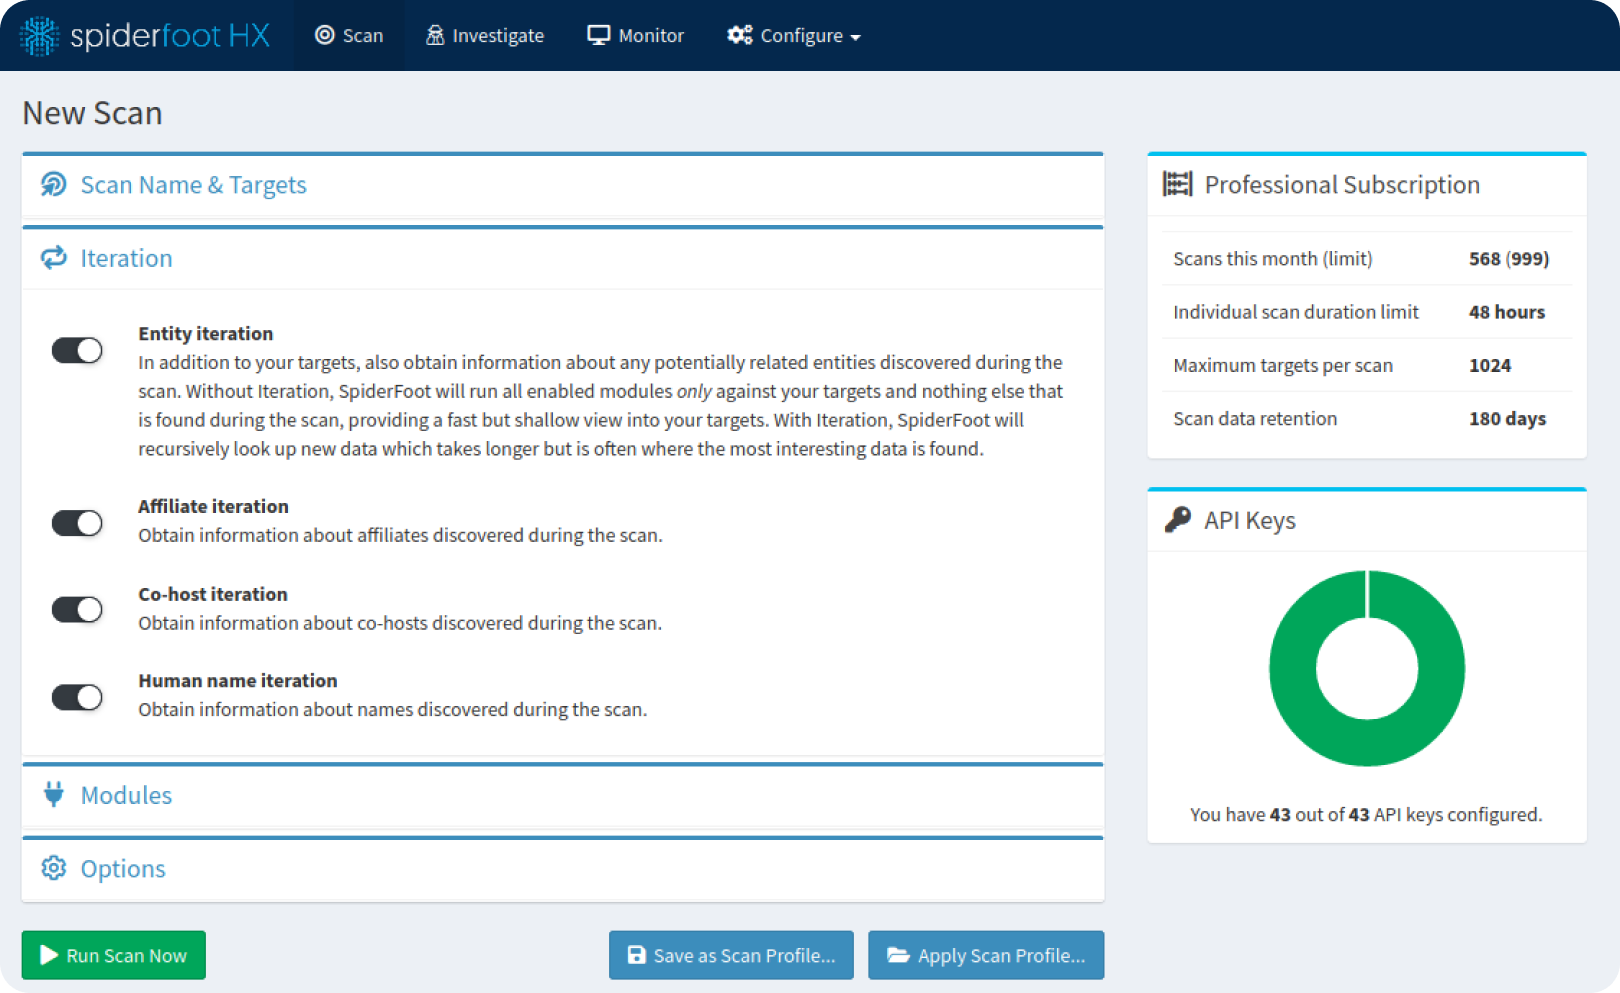The image size is (1620, 993).
Task: Click the Scan Name & Targets radar icon
Action: [54, 184]
